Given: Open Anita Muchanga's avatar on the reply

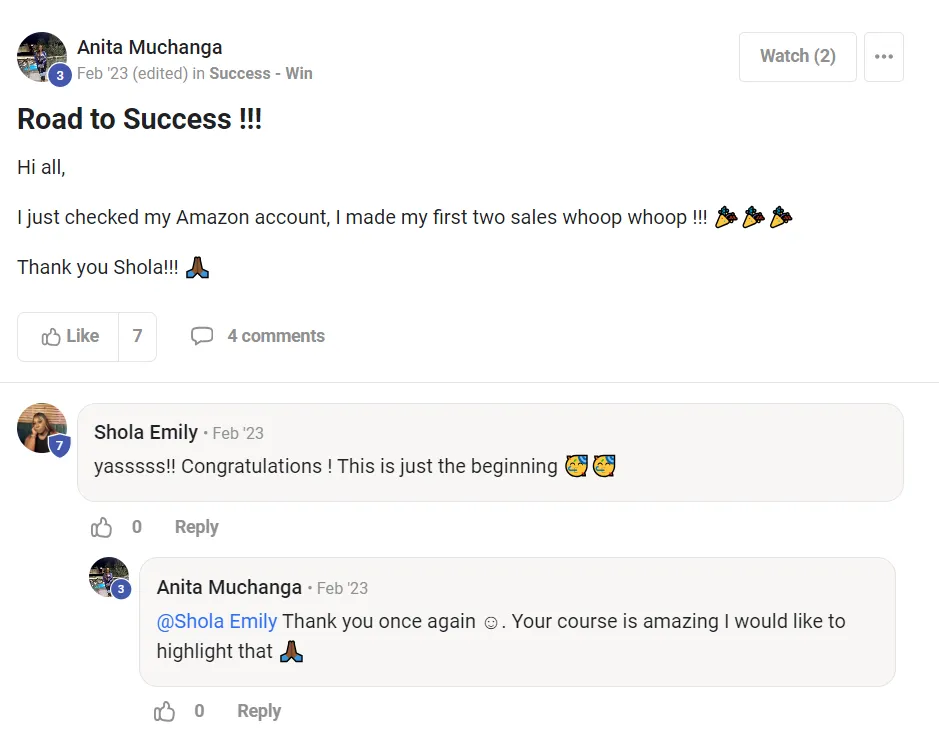Looking at the screenshot, I should (108, 576).
